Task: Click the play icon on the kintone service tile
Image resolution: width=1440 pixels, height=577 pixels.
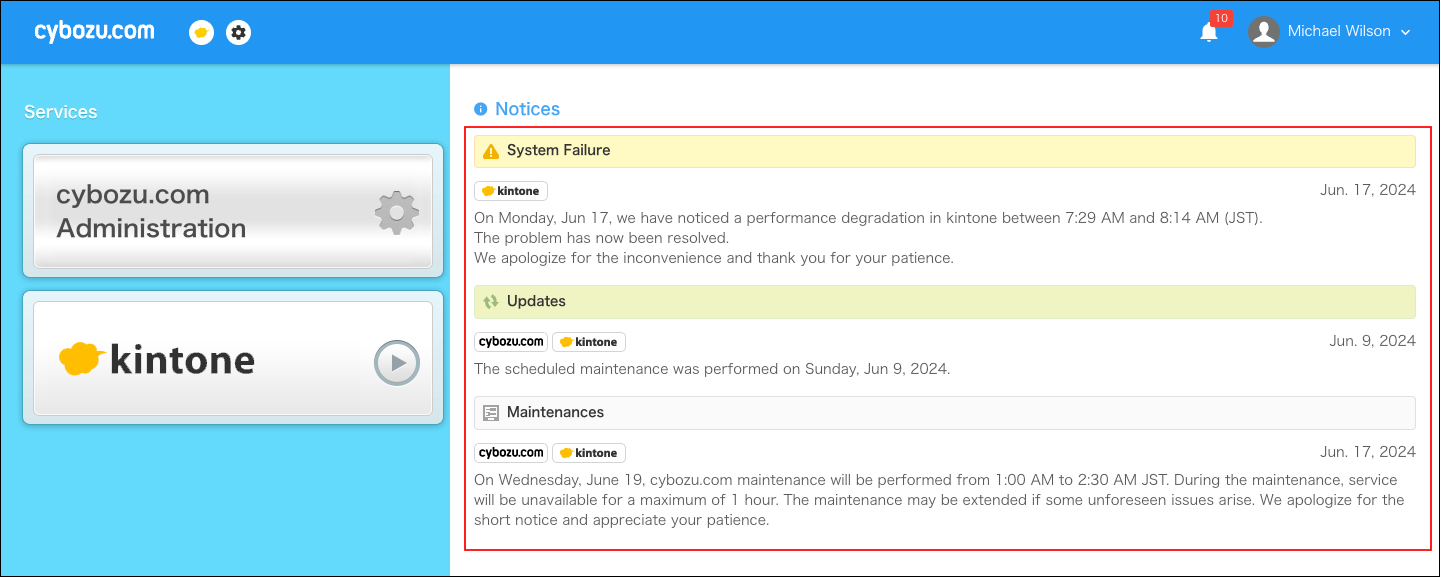Action: click(396, 363)
